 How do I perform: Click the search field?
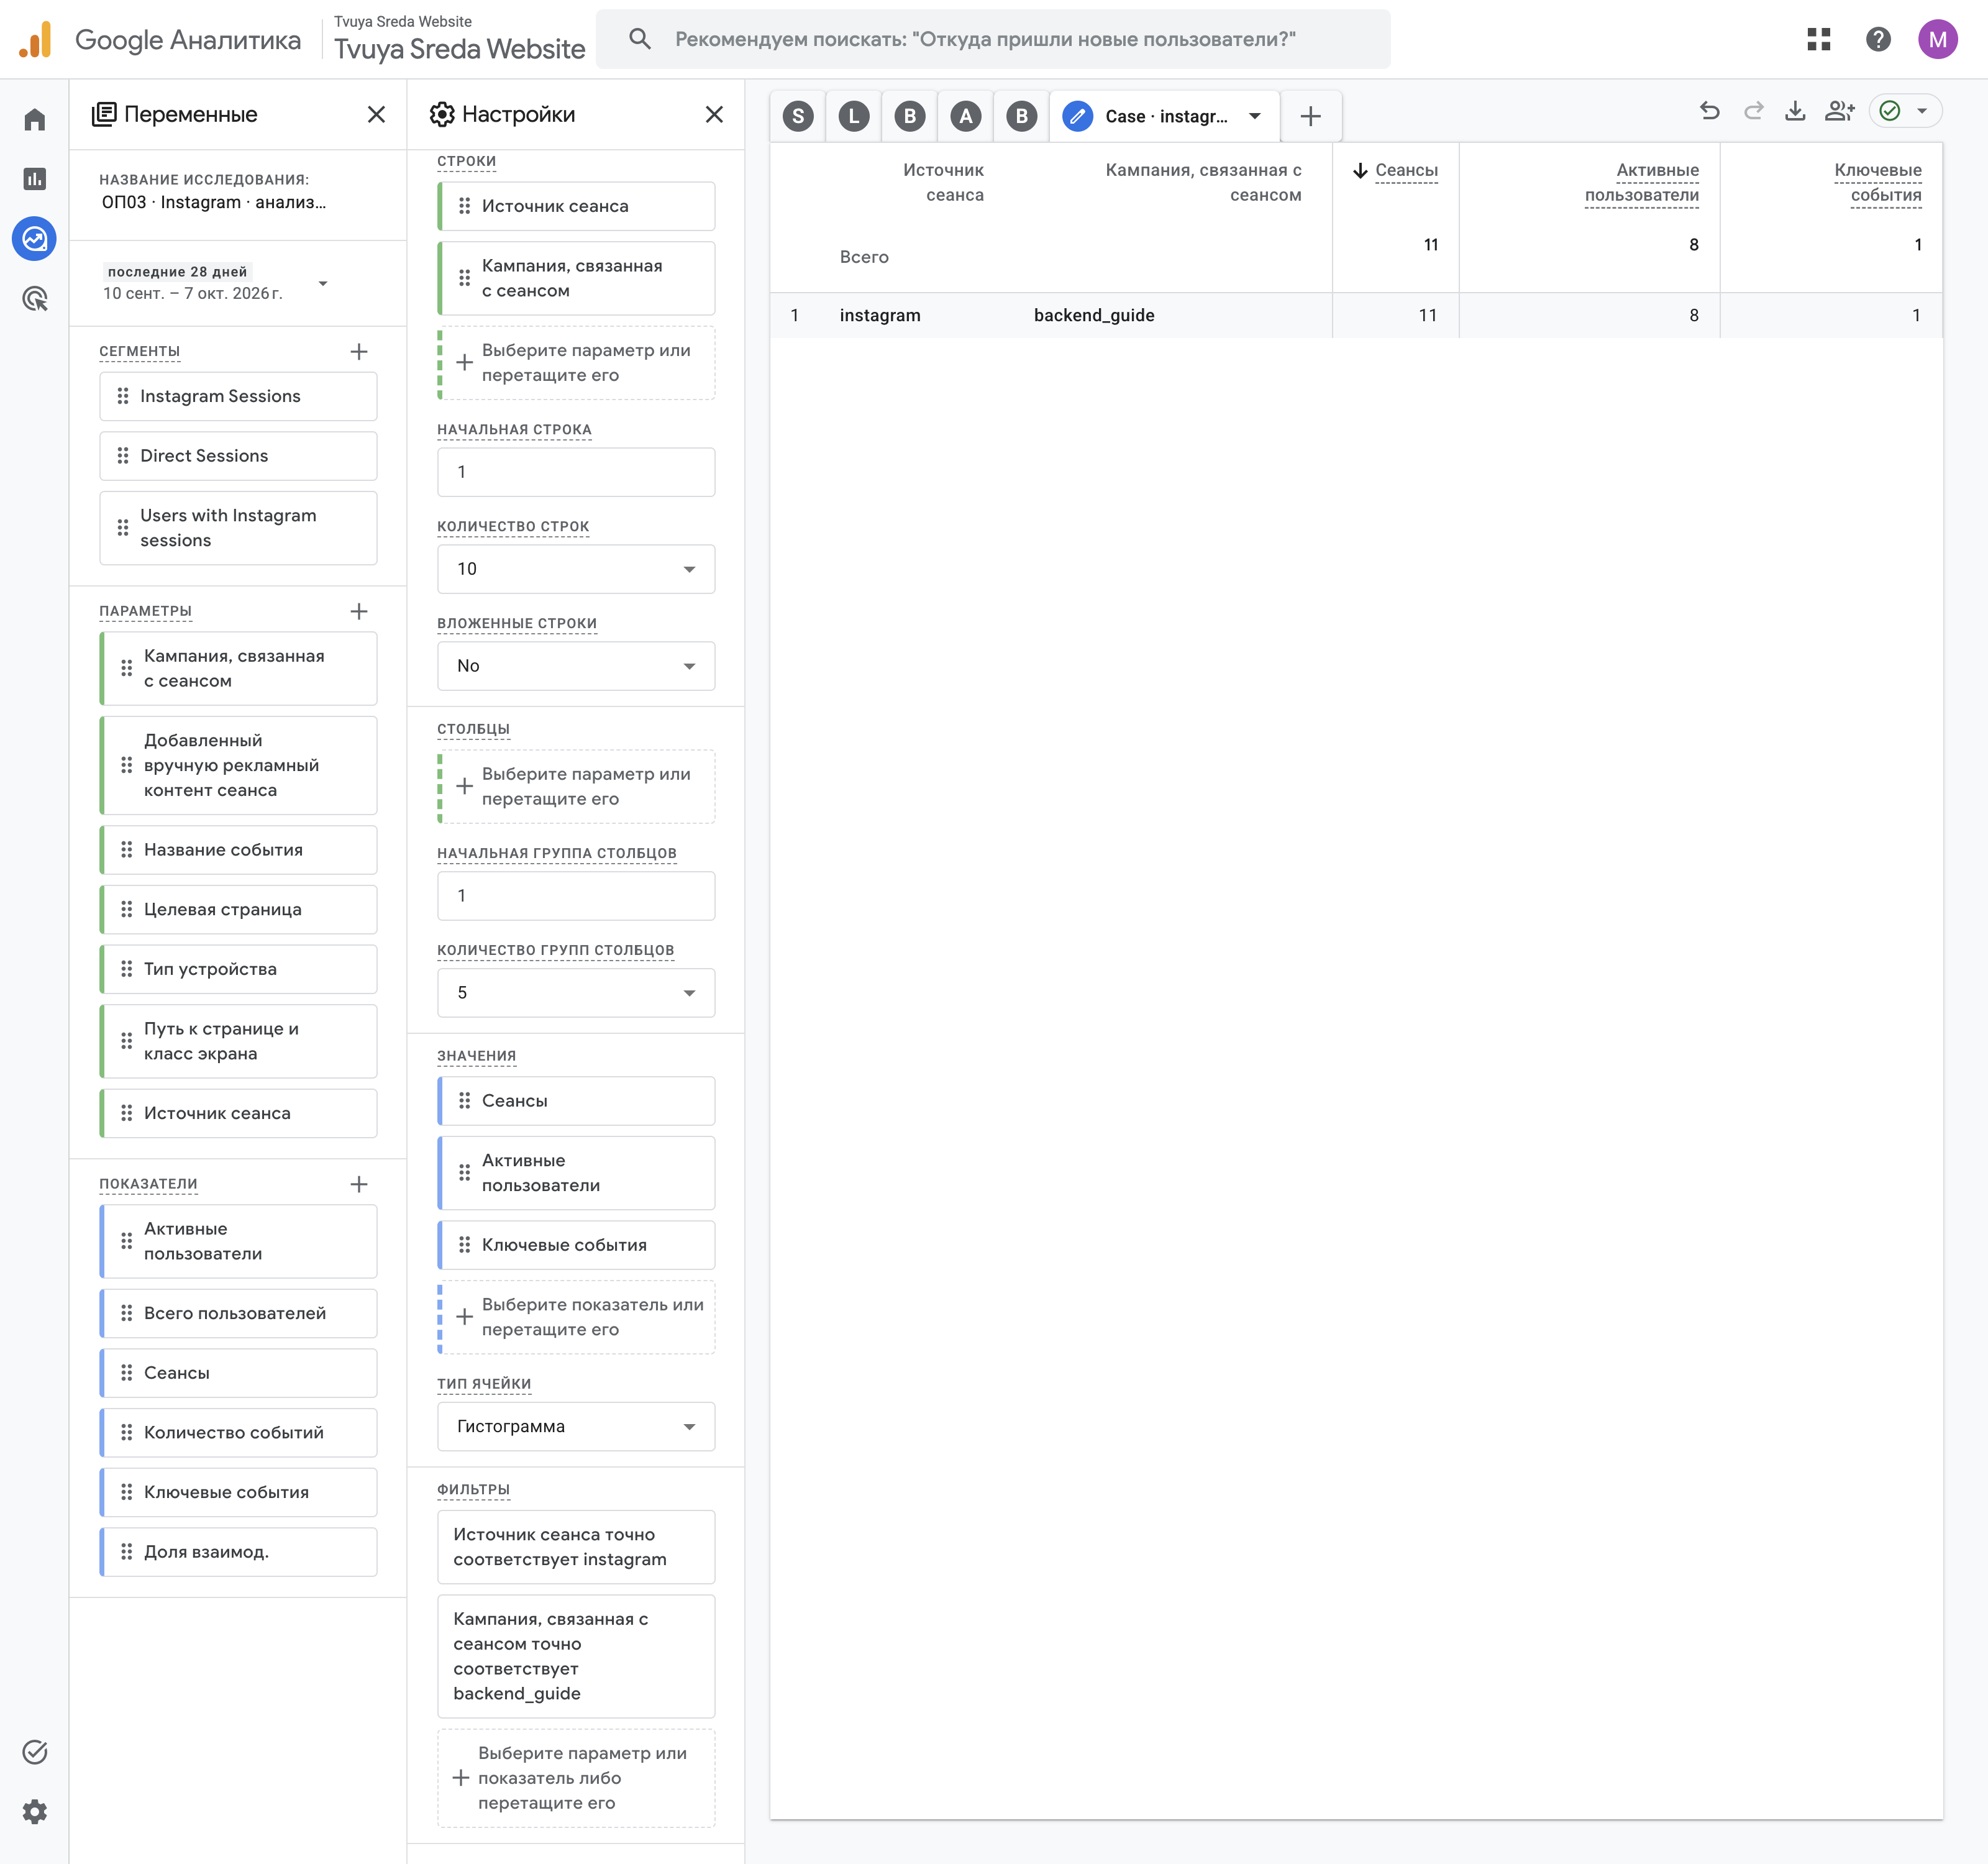992,39
